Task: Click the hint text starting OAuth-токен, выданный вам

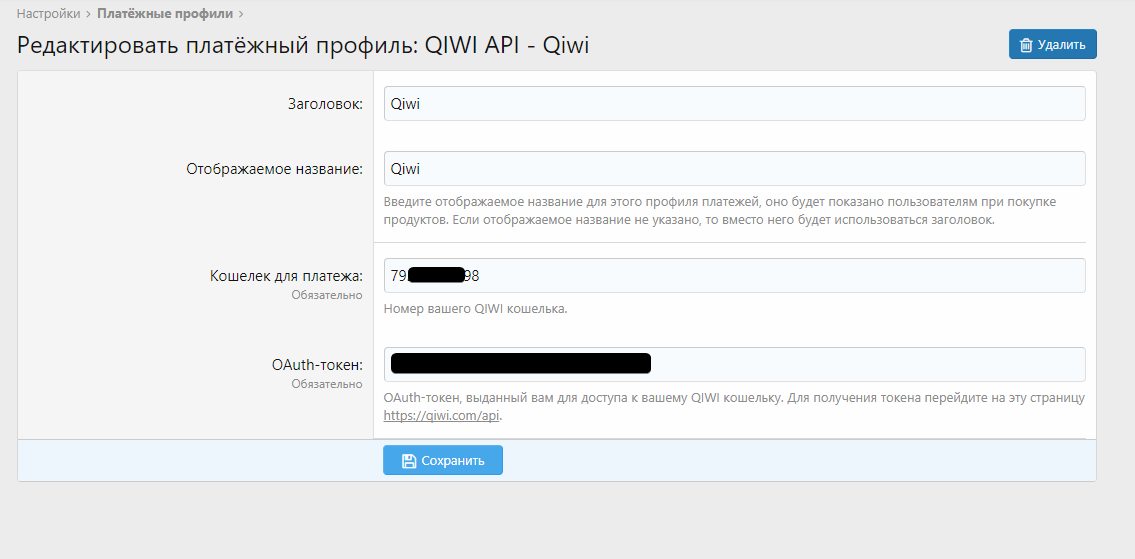Action: point(735,407)
